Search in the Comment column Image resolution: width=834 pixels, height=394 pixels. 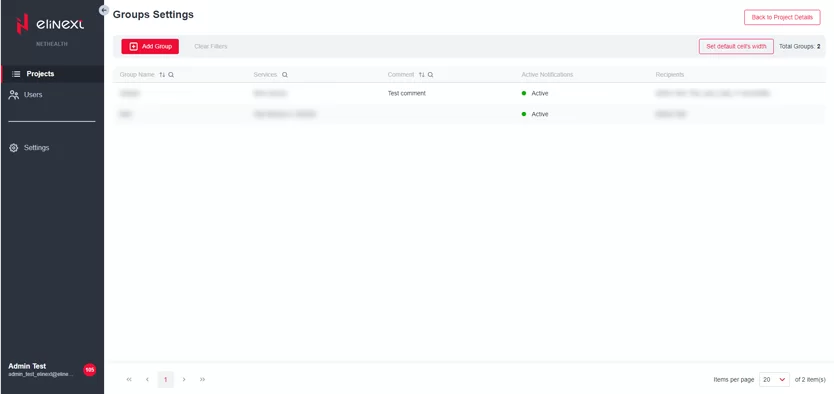431,75
